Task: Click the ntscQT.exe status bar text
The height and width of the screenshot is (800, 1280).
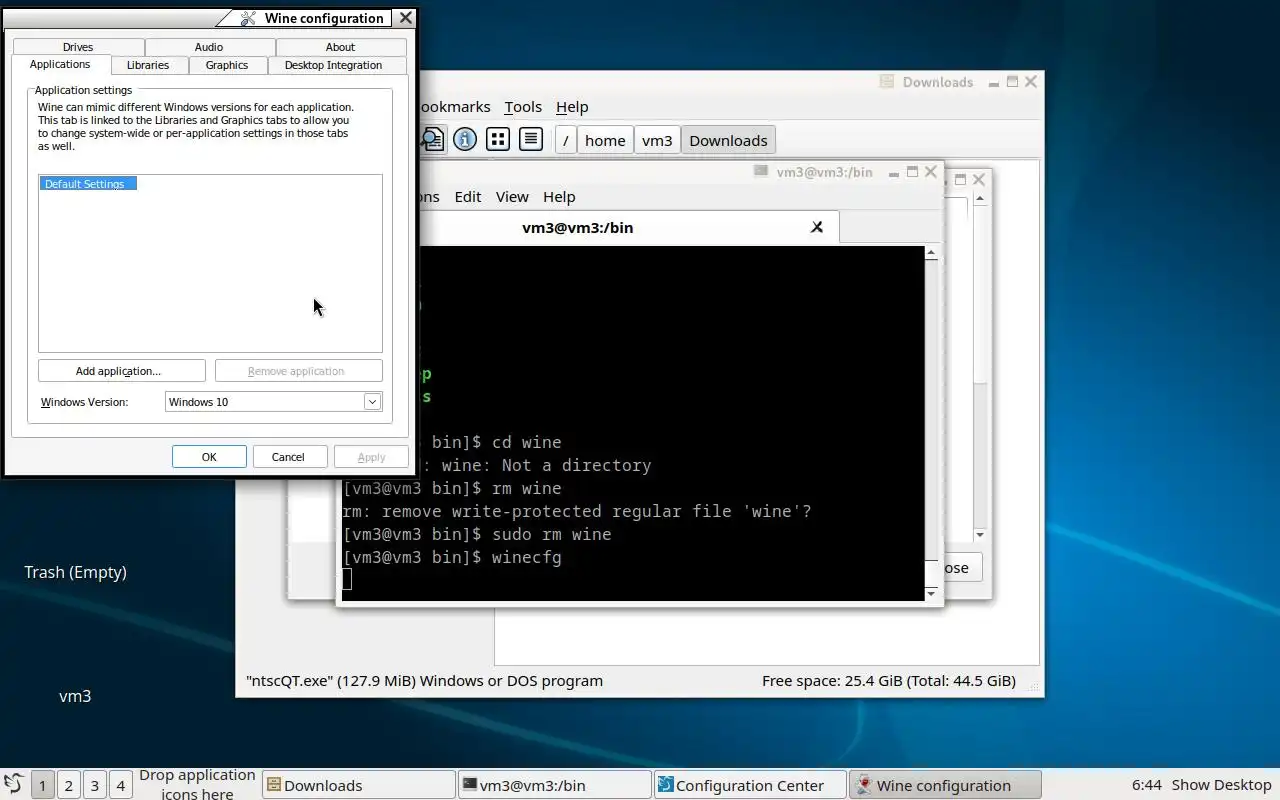Action: (424, 681)
